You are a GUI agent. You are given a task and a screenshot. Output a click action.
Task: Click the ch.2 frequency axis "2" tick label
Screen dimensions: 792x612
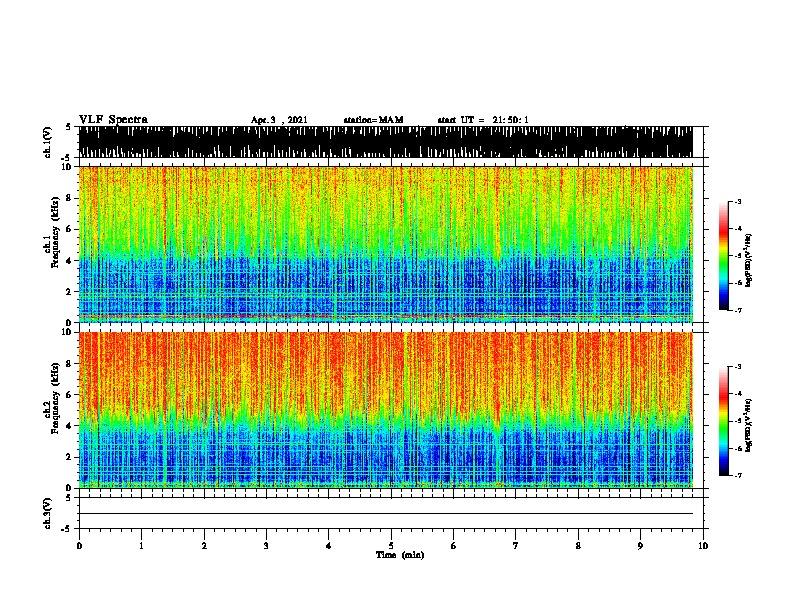pyautogui.click(x=69, y=457)
